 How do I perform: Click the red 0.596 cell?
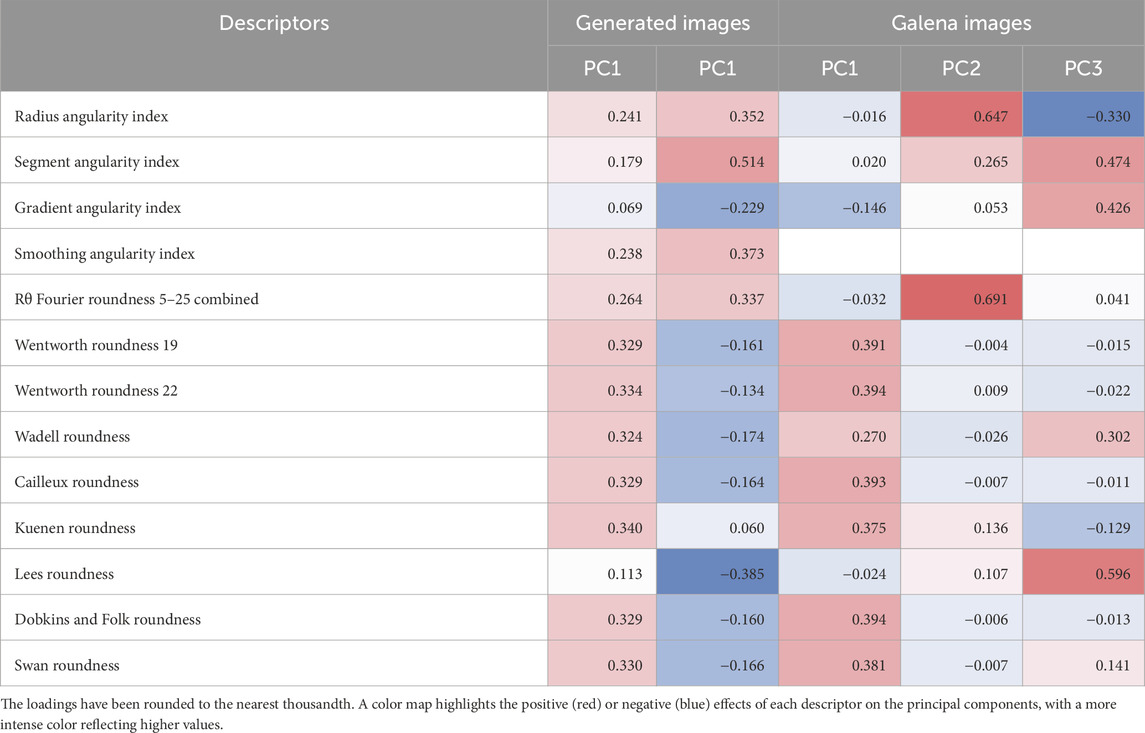(1083, 574)
